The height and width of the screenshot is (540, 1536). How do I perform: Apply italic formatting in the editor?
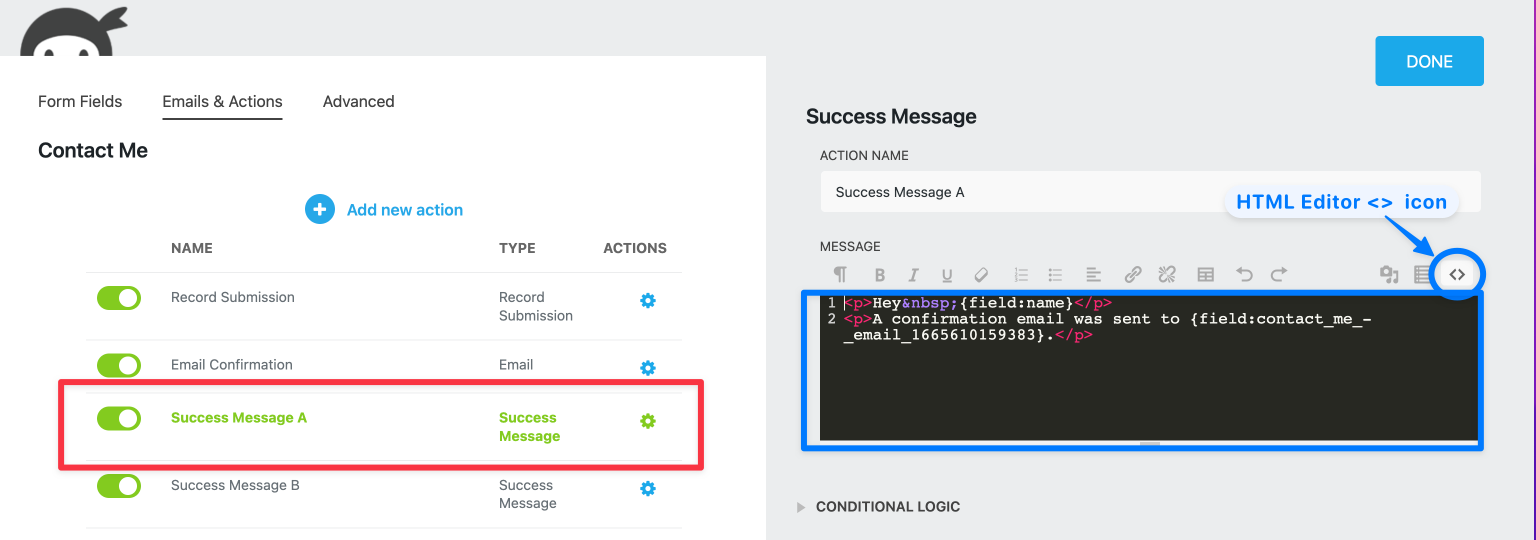(x=913, y=275)
